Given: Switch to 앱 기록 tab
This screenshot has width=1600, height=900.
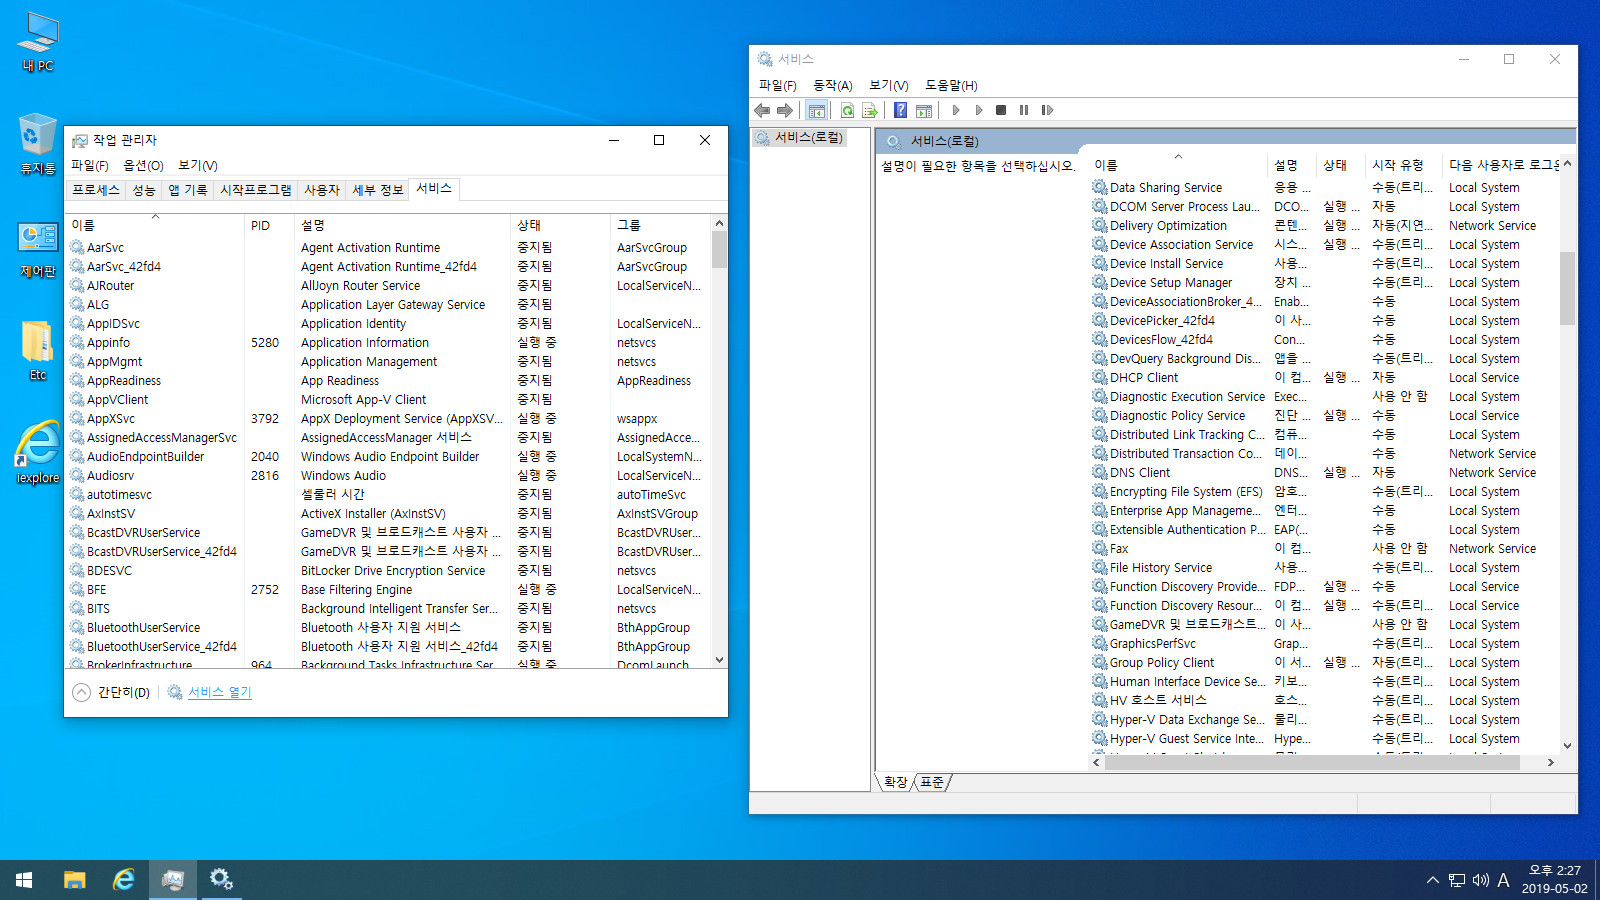Looking at the screenshot, I should click(x=188, y=190).
